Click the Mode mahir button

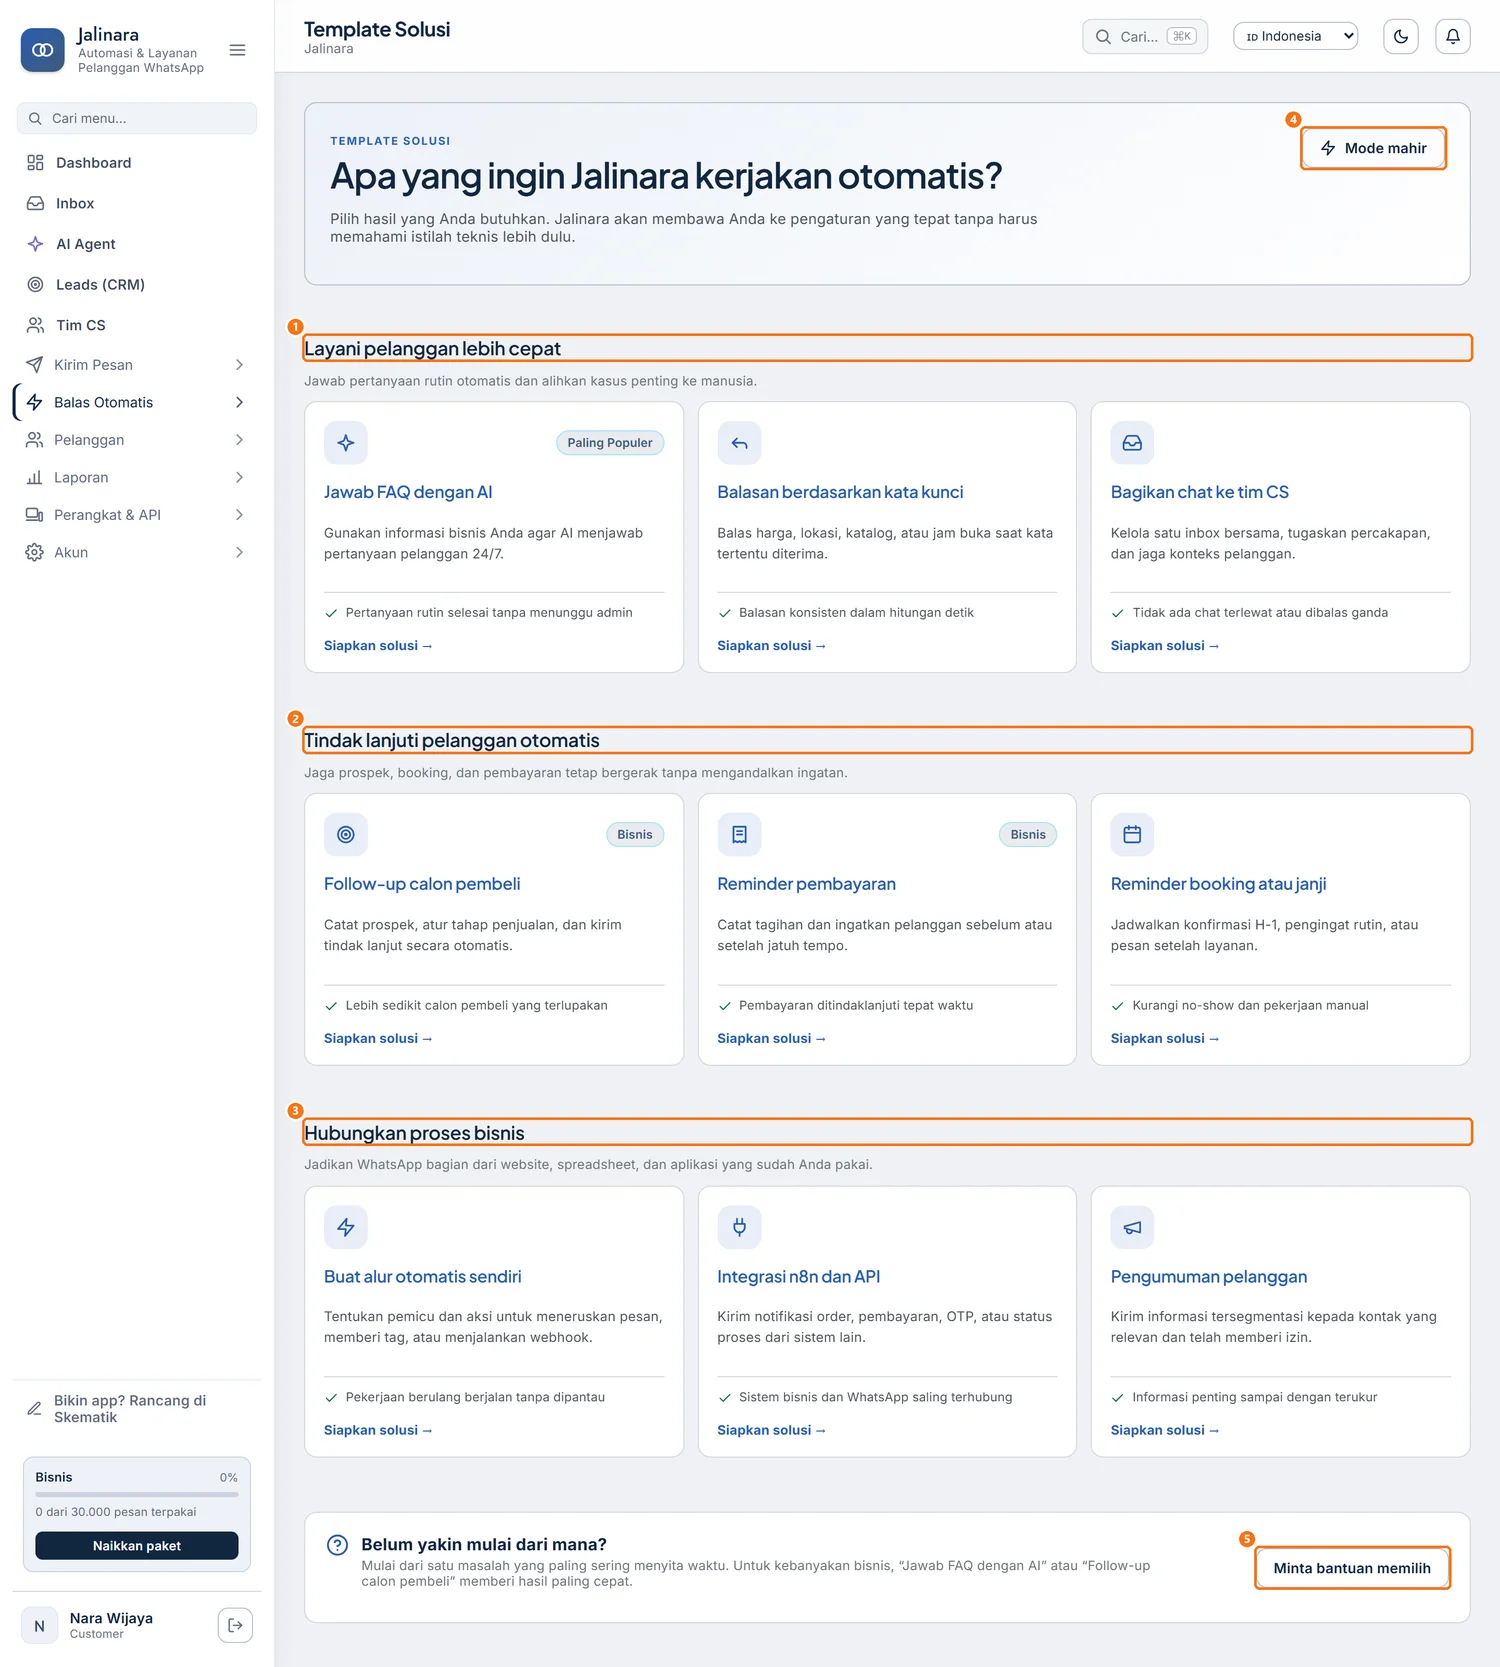click(x=1374, y=148)
